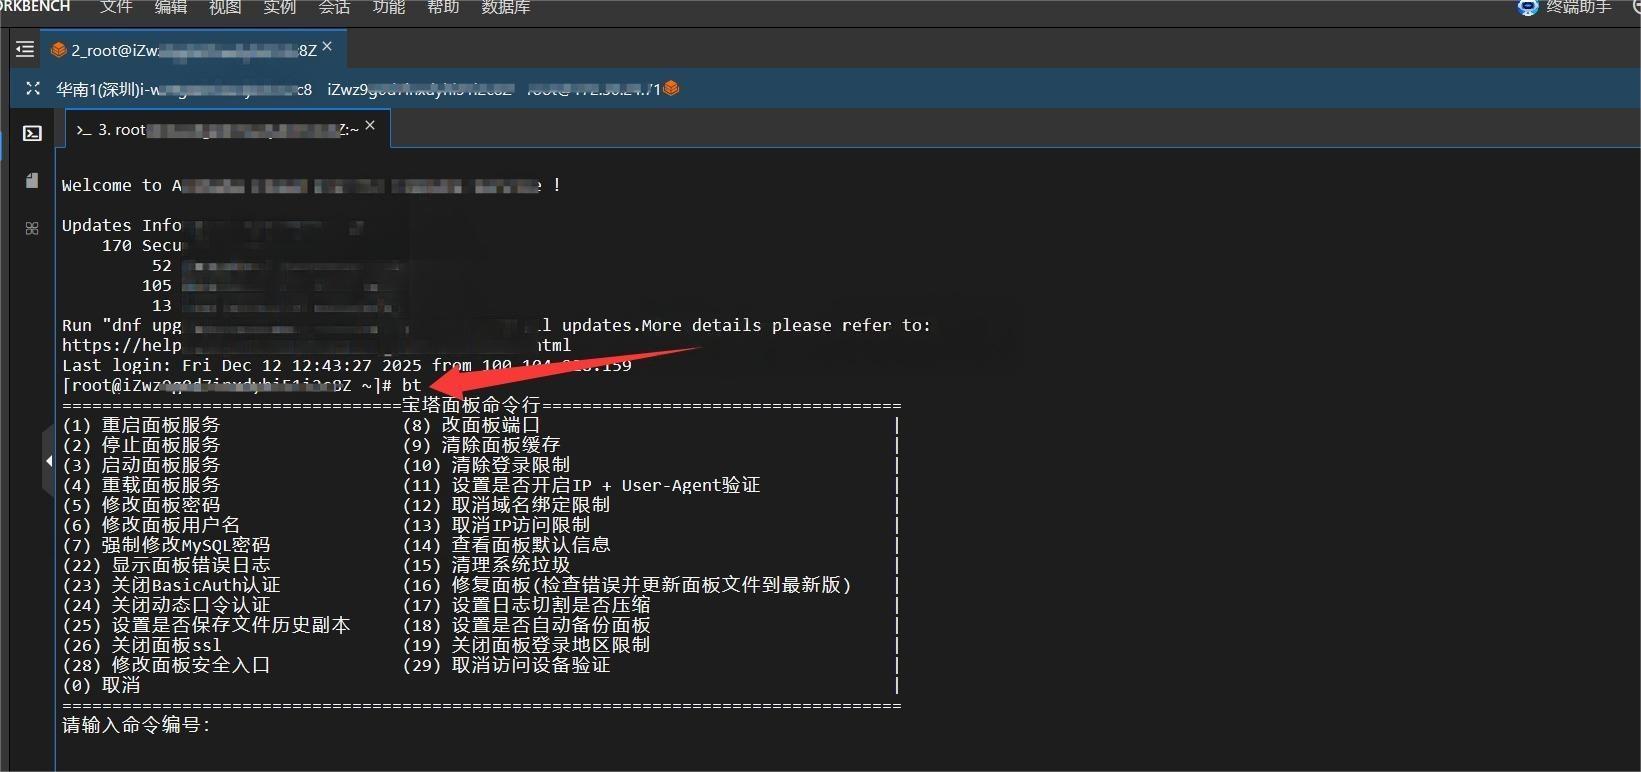Click option (24) 关闭动态口令认证
The image size is (1641, 772).
tap(166, 605)
